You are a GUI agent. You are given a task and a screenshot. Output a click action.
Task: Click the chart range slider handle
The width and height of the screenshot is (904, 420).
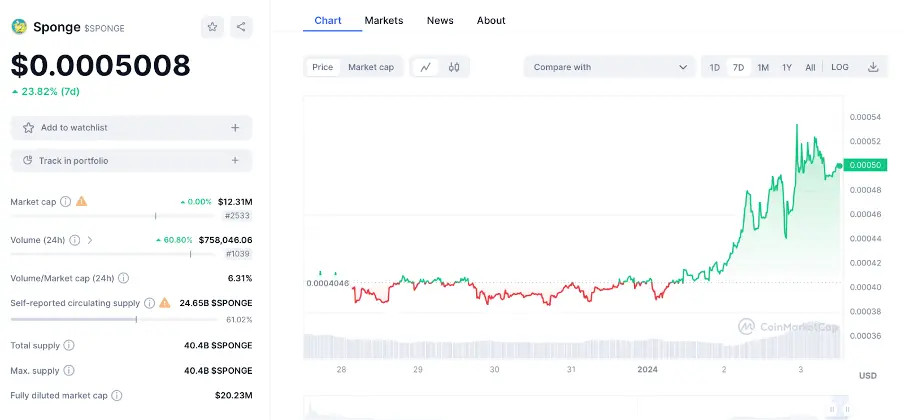pos(832,408)
